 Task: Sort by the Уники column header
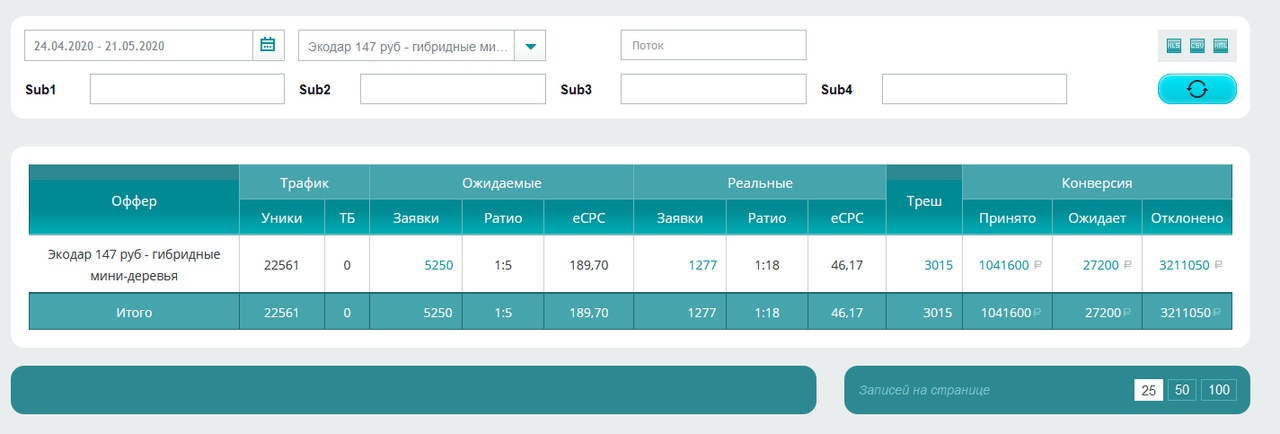click(281, 218)
